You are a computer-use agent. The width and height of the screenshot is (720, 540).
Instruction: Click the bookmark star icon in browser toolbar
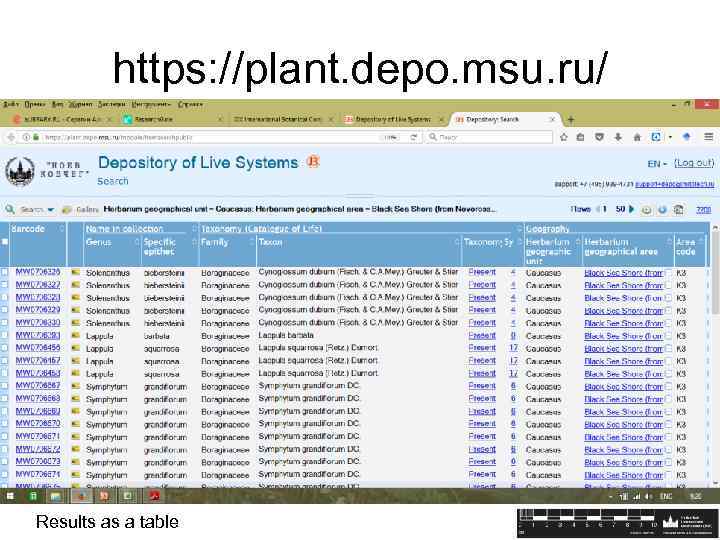pyautogui.click(x=564, y=137)
